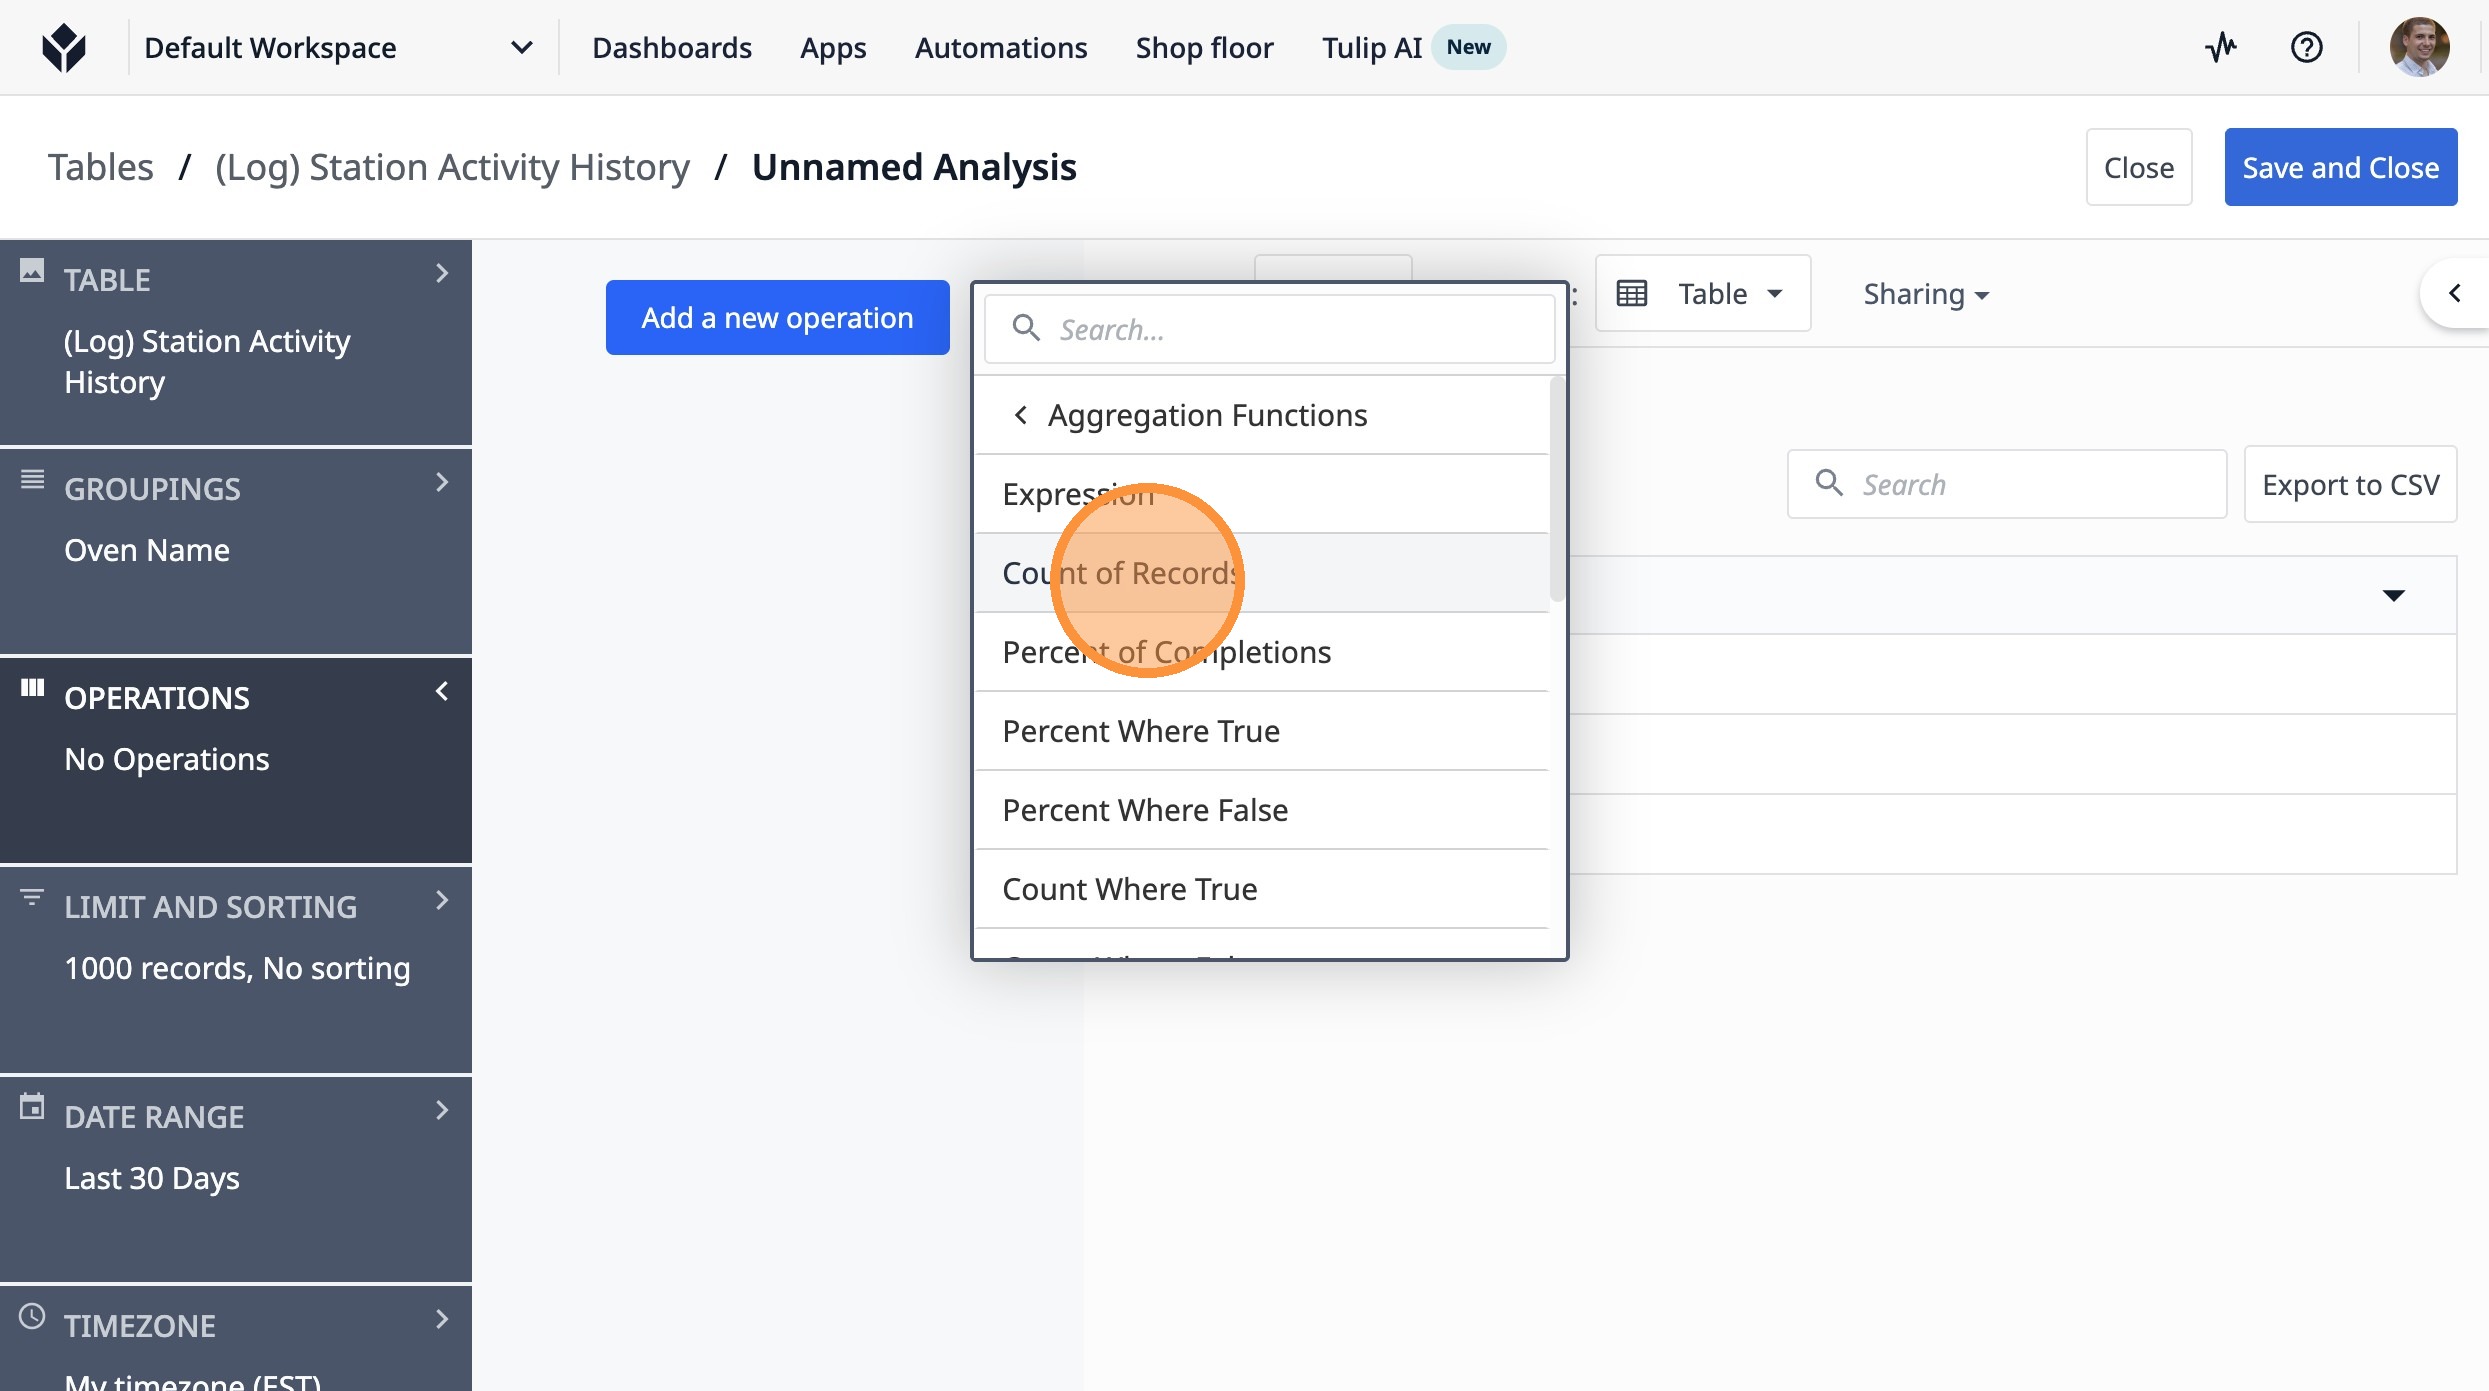Collapse the right side panel arrow

[2454, 293]
